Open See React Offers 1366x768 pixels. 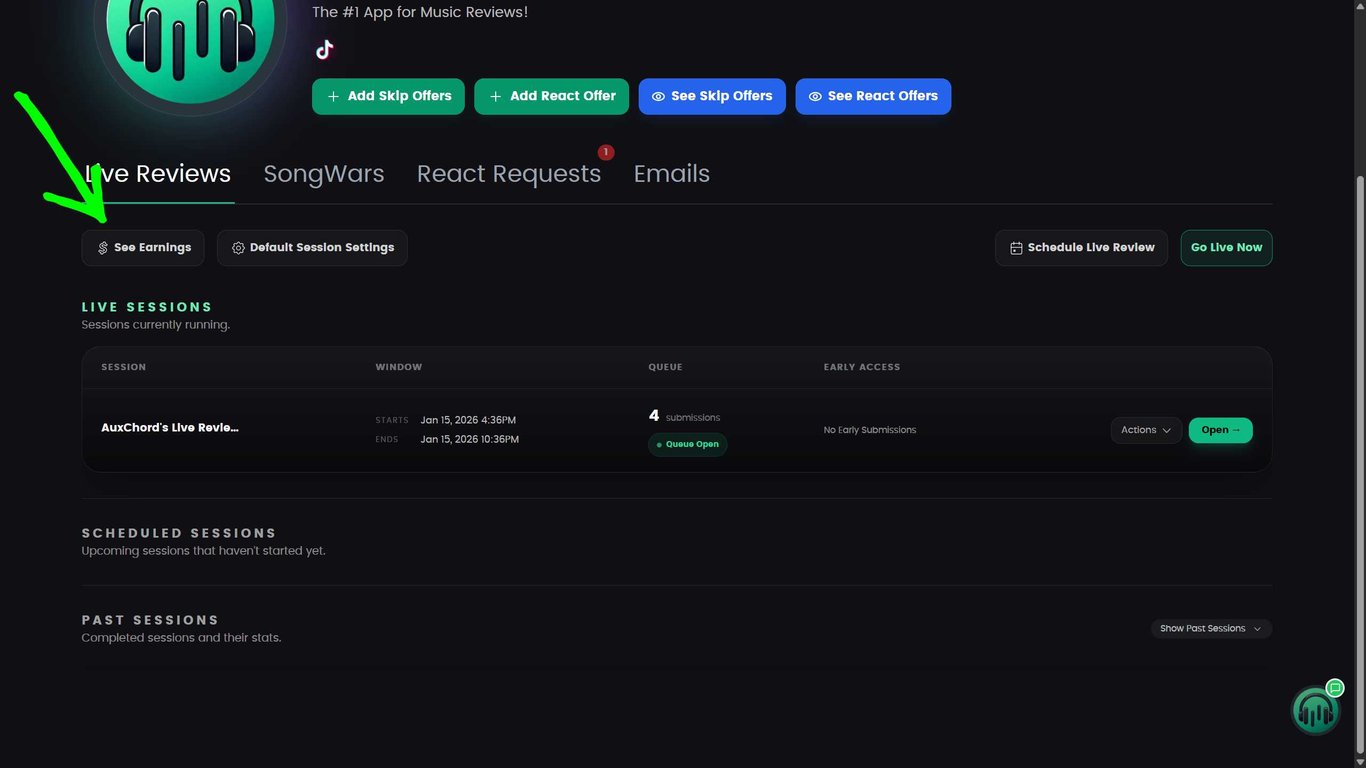[x=873, y=96]
